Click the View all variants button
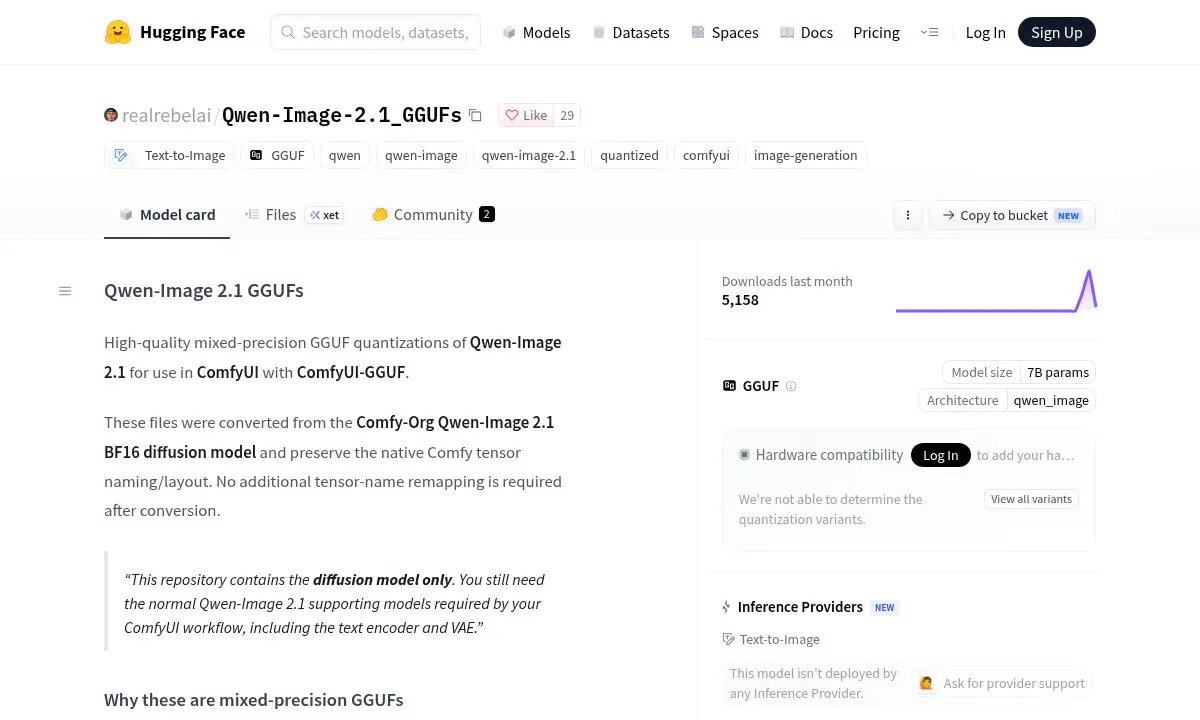The height and width of the screenshot is (720, 1200). tap(1031, 499)
